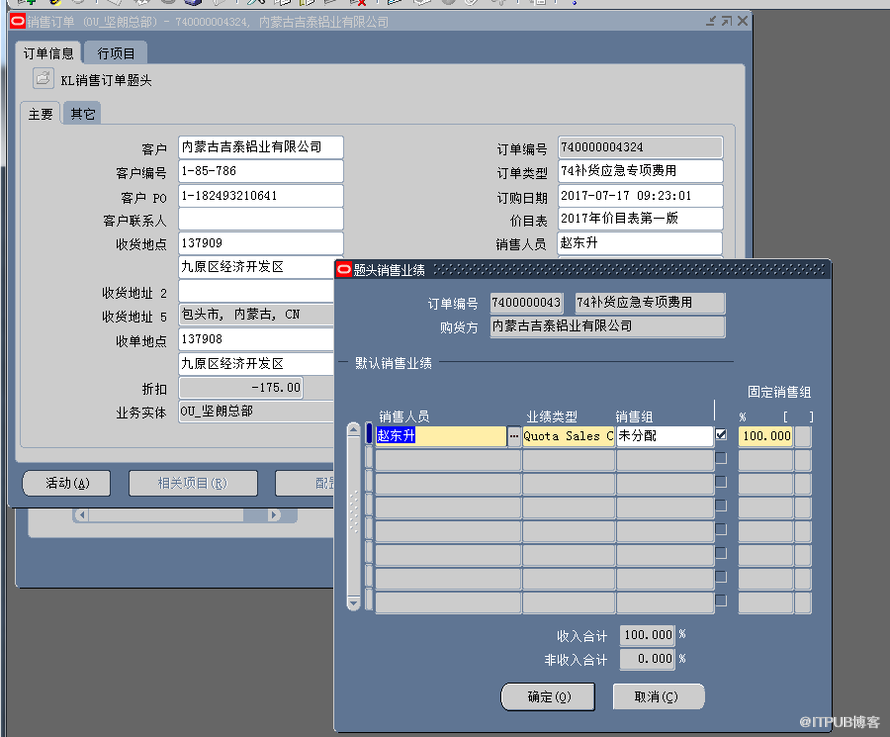Image resolution: width=890 pixels, height=737 pixels.
Task: Open the salesperson list of values ellipsis button
Action: 514,436
